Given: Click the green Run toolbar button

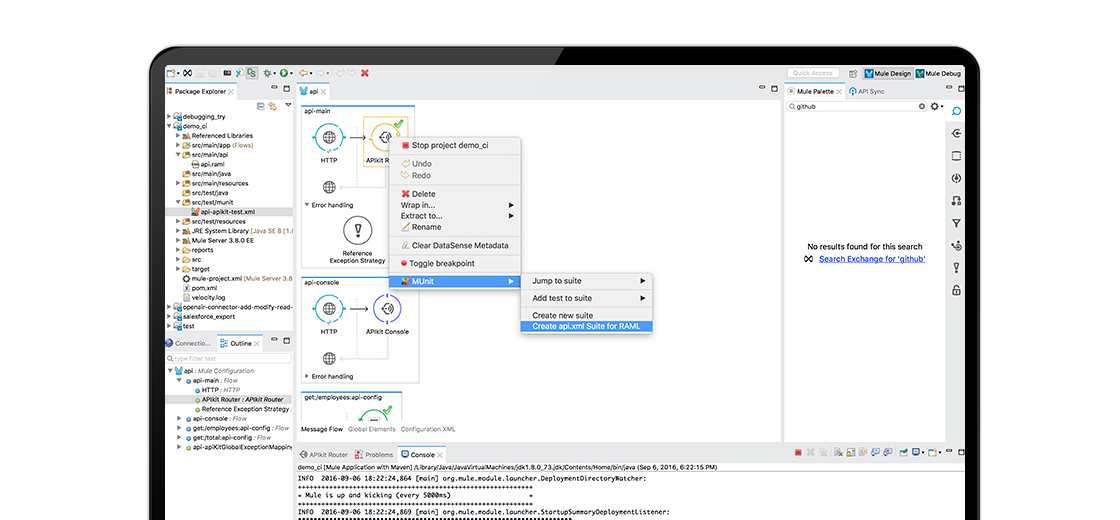Looking at the screenshot, I should pos(284,73).
